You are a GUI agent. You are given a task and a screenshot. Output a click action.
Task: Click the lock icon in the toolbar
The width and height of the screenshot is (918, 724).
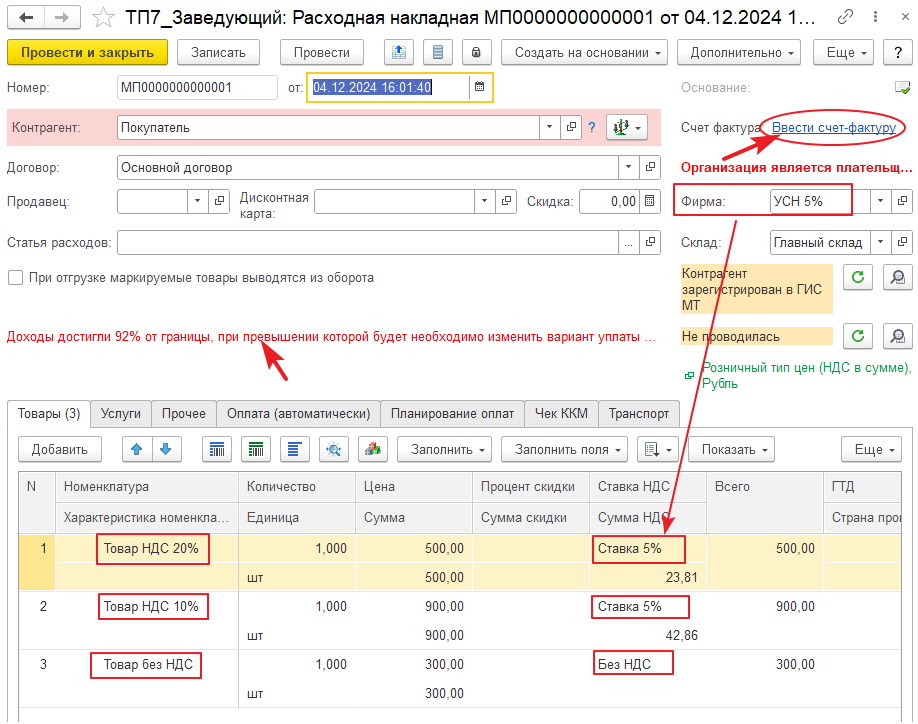point(476,52)
